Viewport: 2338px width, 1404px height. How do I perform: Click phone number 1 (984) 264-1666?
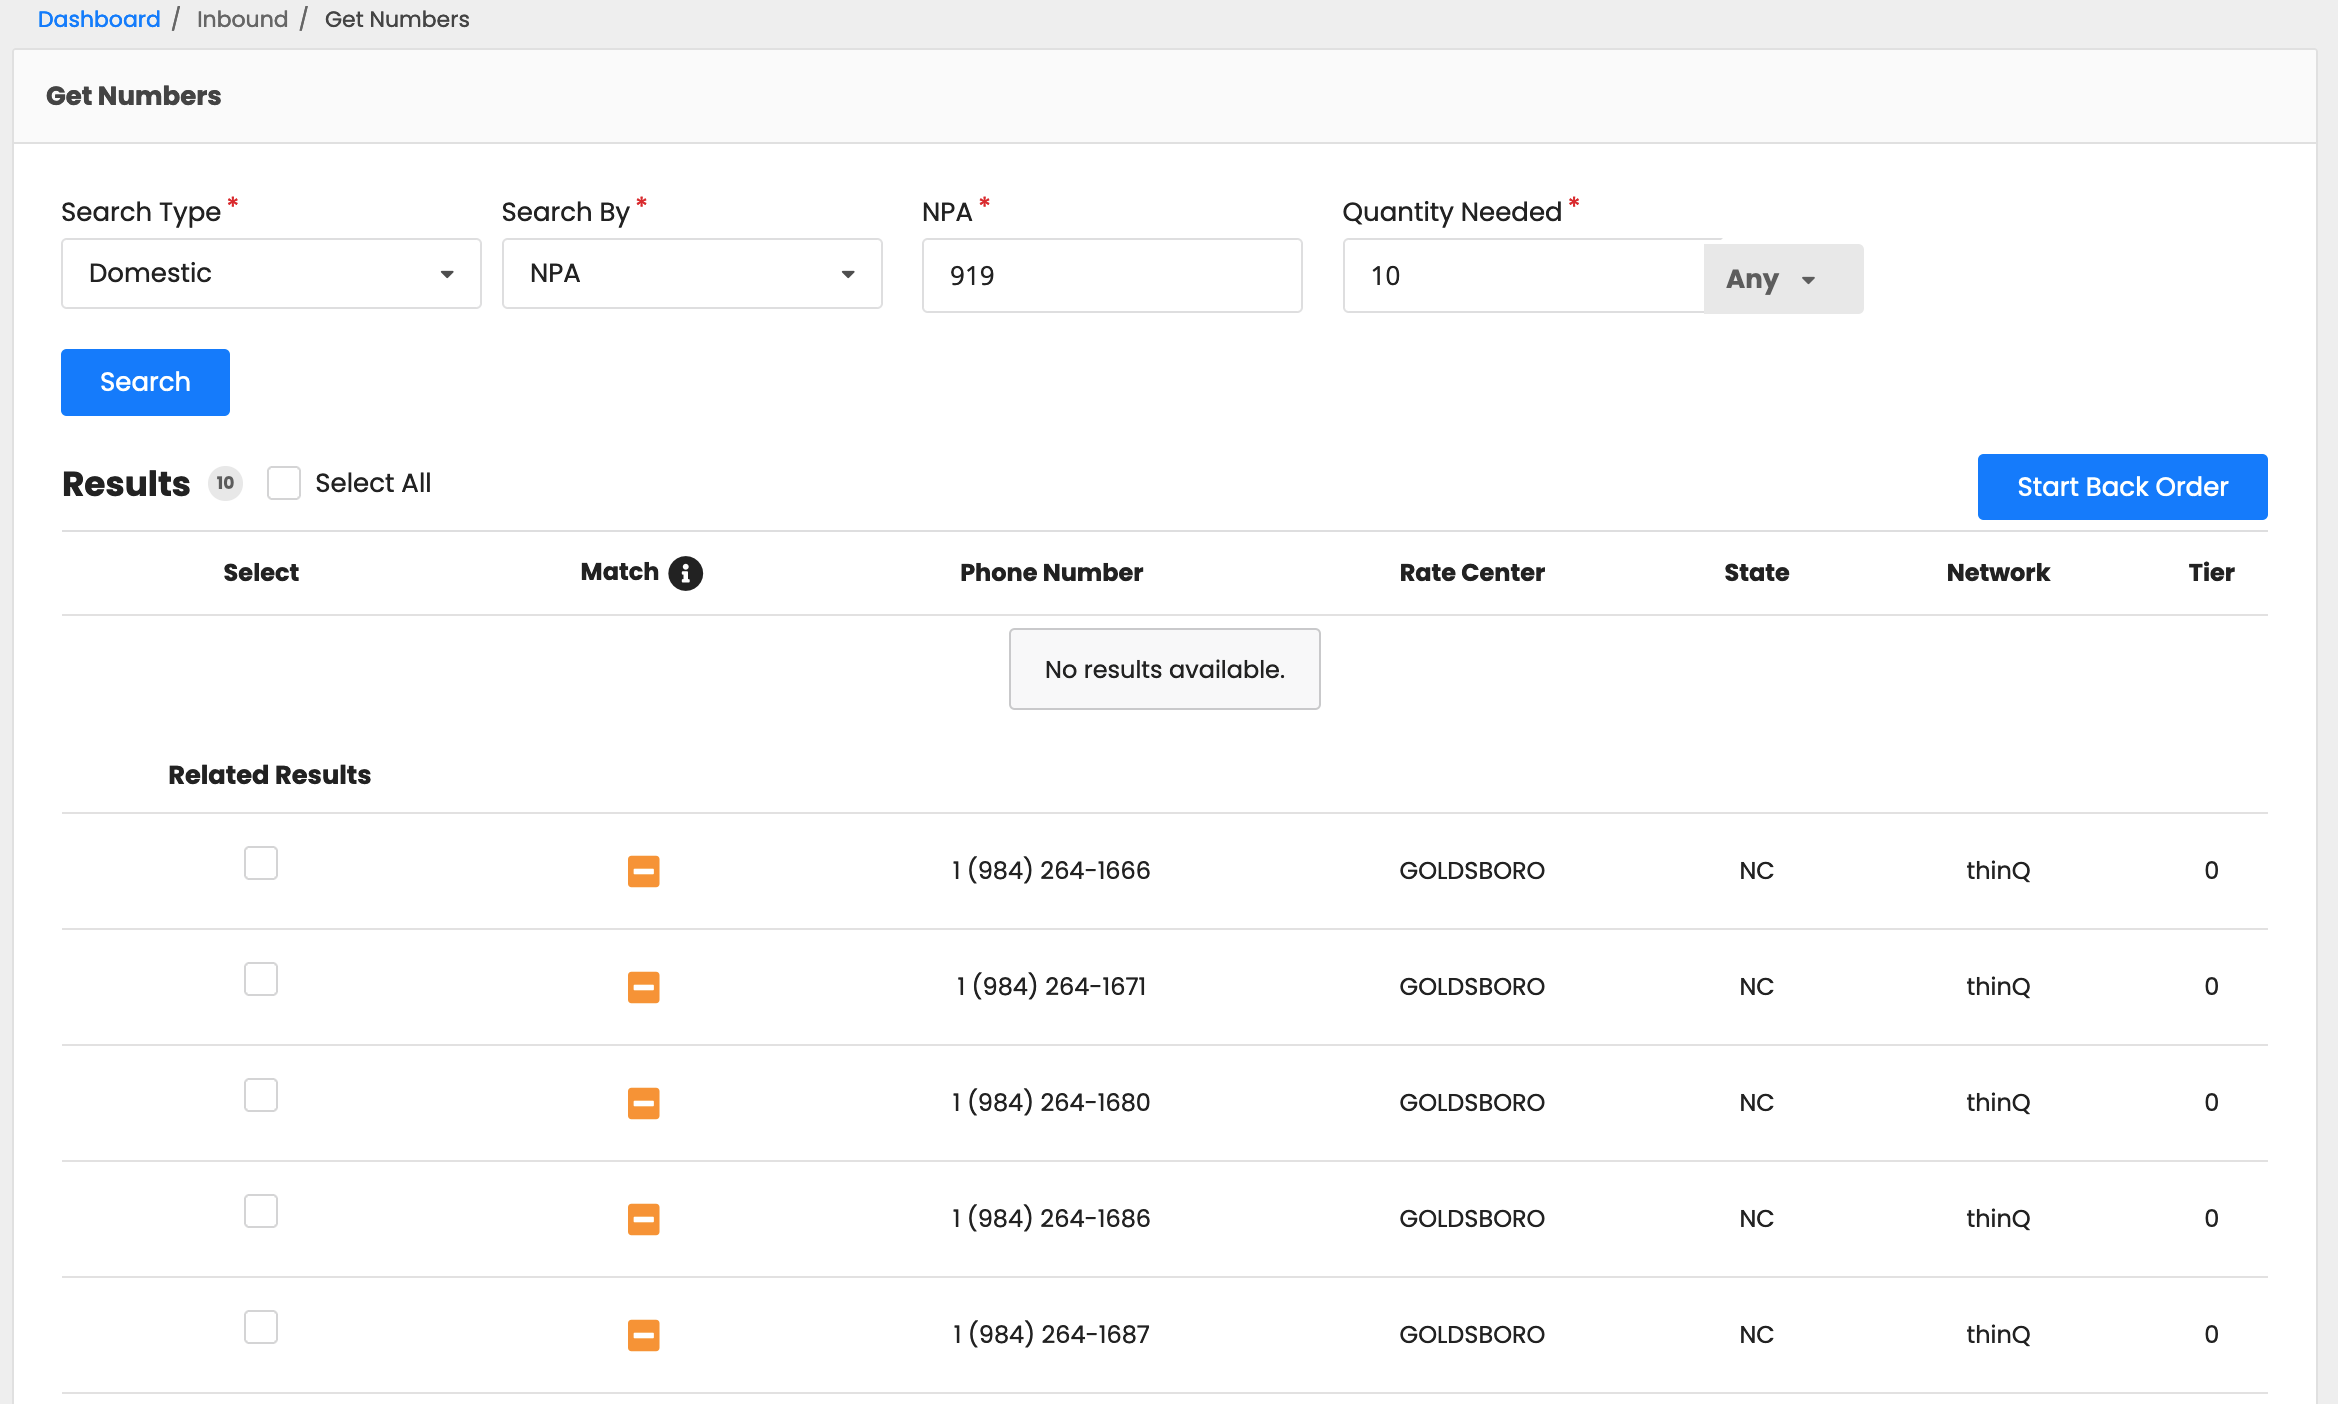1051,871
